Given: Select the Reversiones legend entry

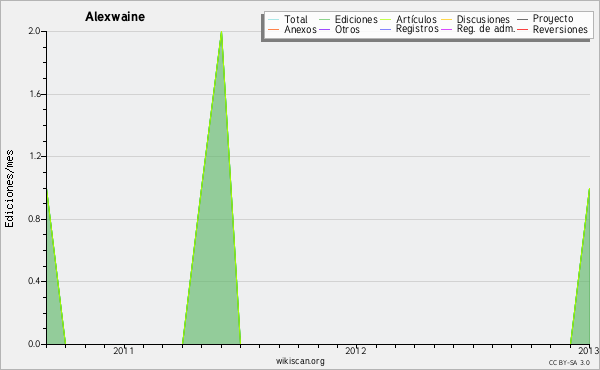Looking at the screenshot, I should pyautogui.click(x=560, y=29).
